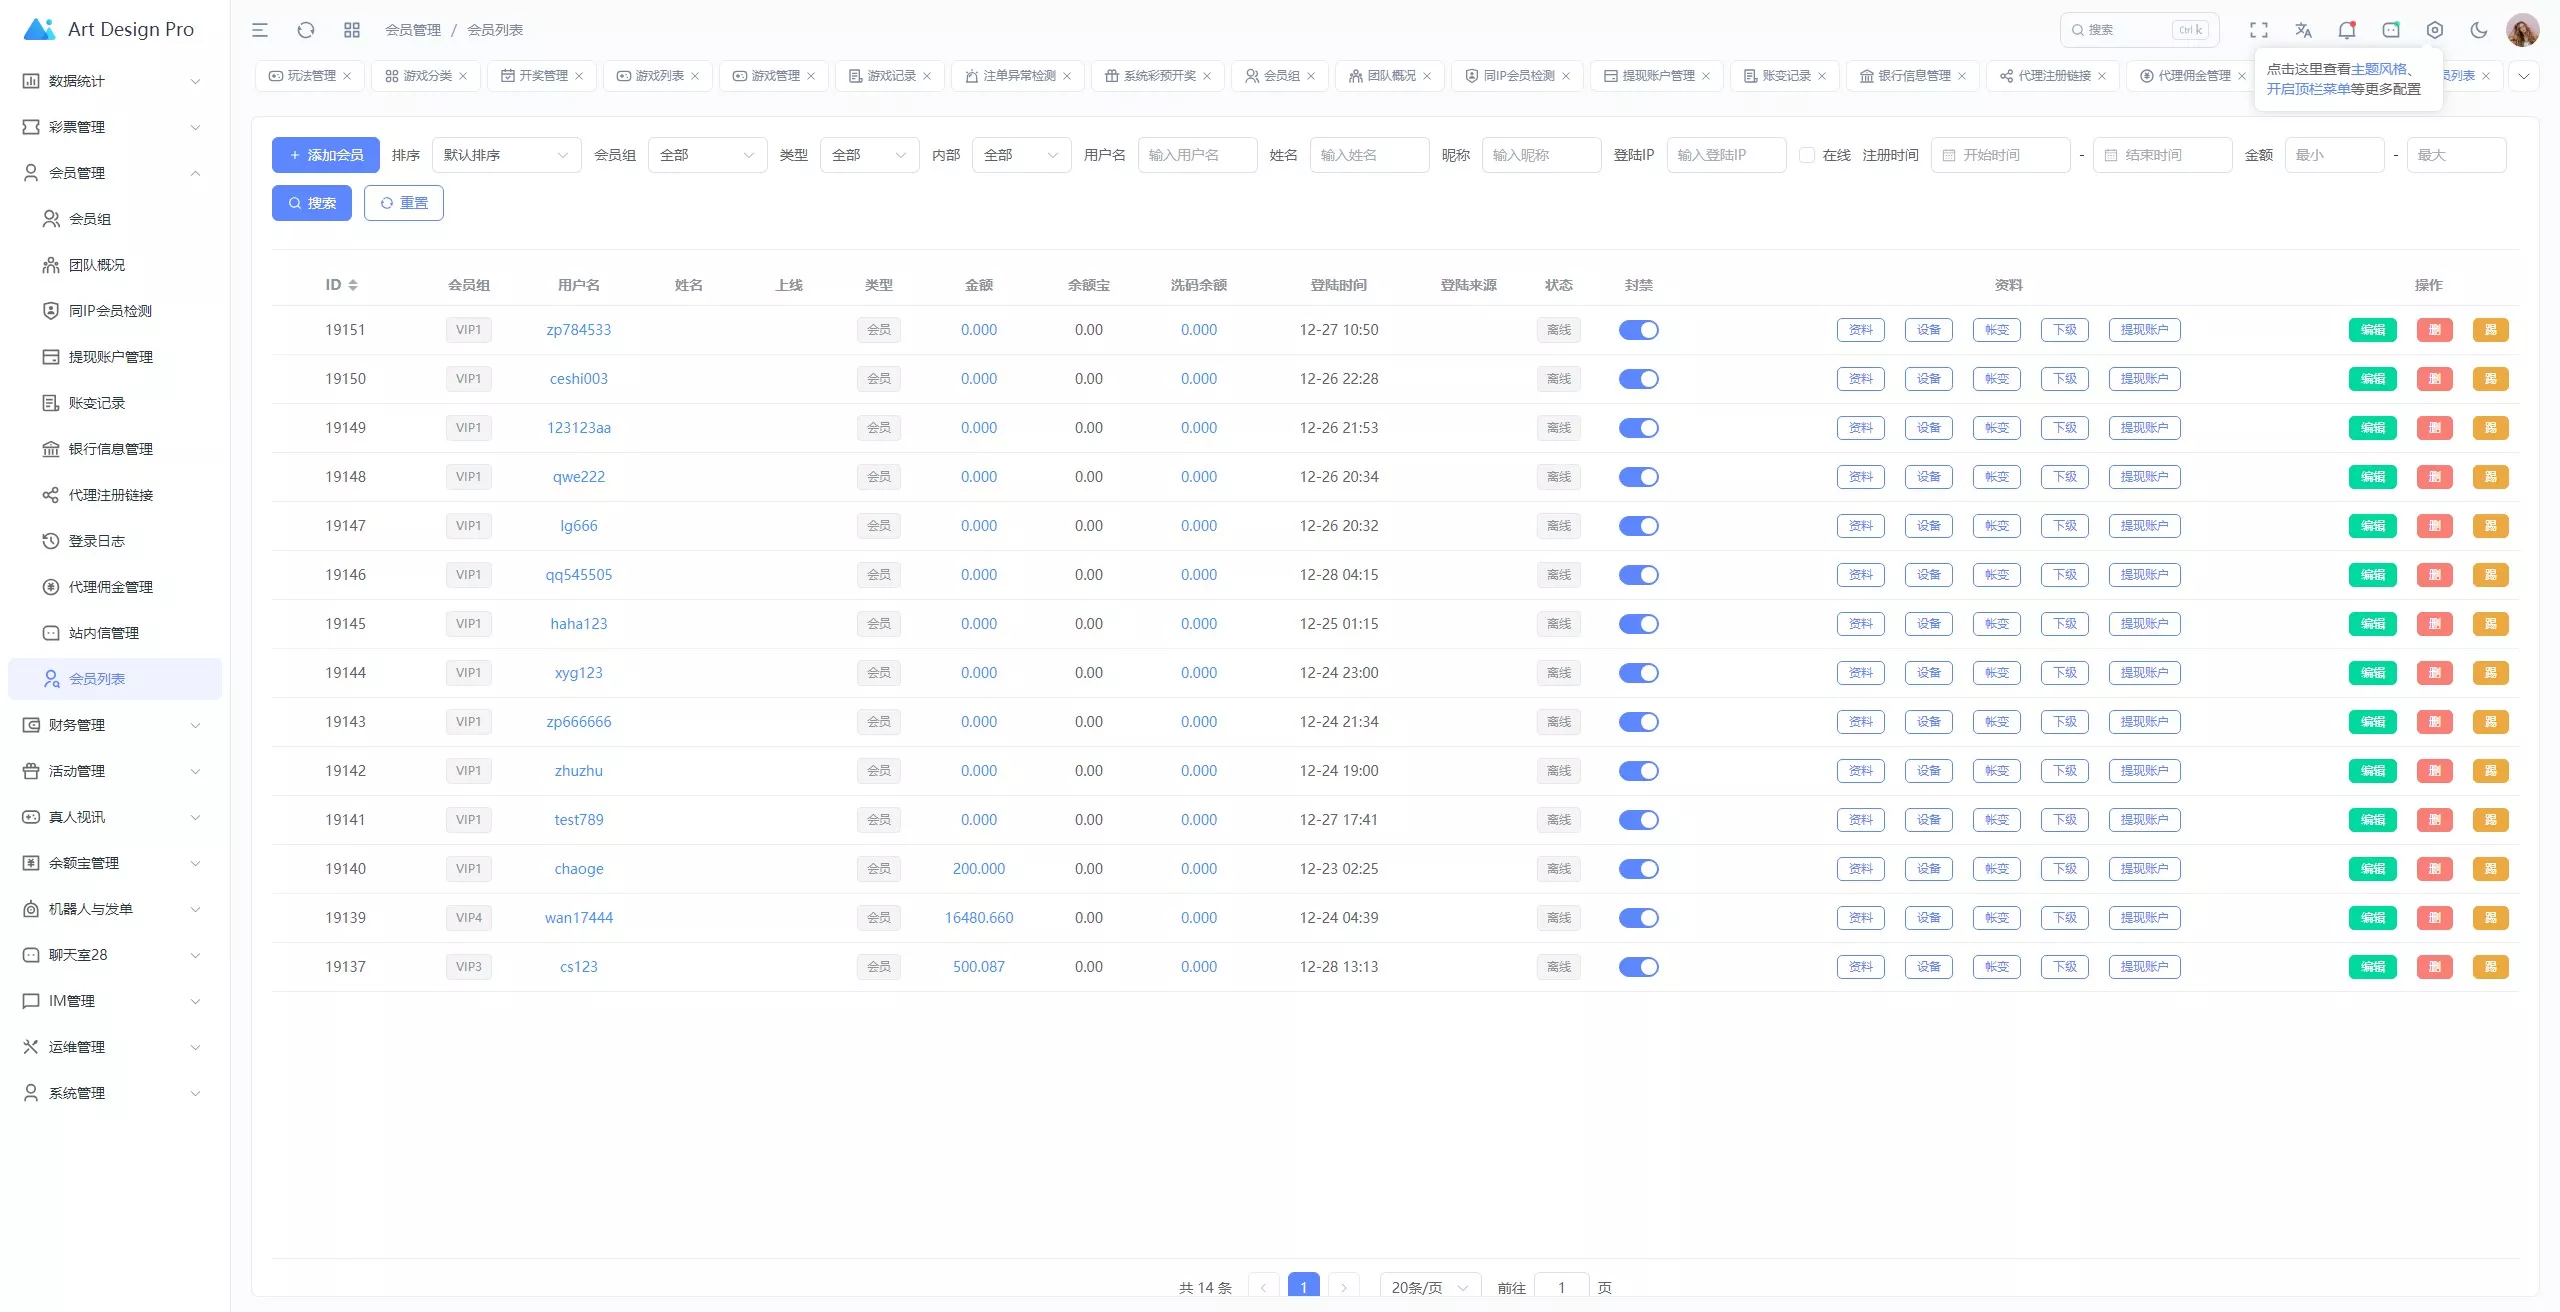Switch to dark mode moon icon
2560x1312 pixels.
coord(2479,30)
